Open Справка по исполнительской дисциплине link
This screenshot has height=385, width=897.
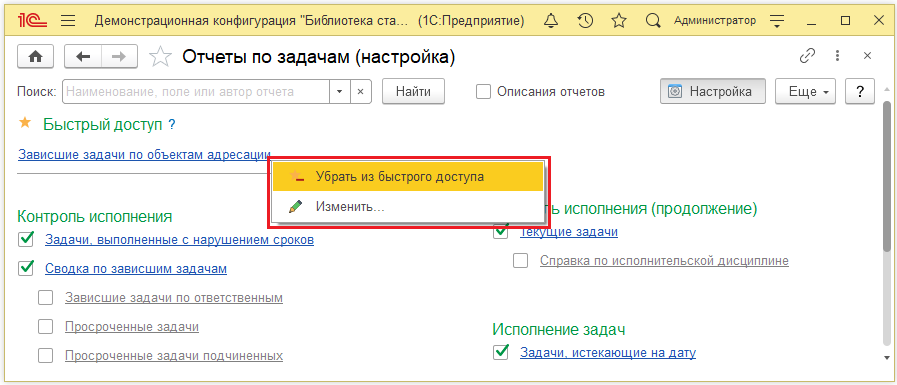pyautogui.click(x=664, y=261)
